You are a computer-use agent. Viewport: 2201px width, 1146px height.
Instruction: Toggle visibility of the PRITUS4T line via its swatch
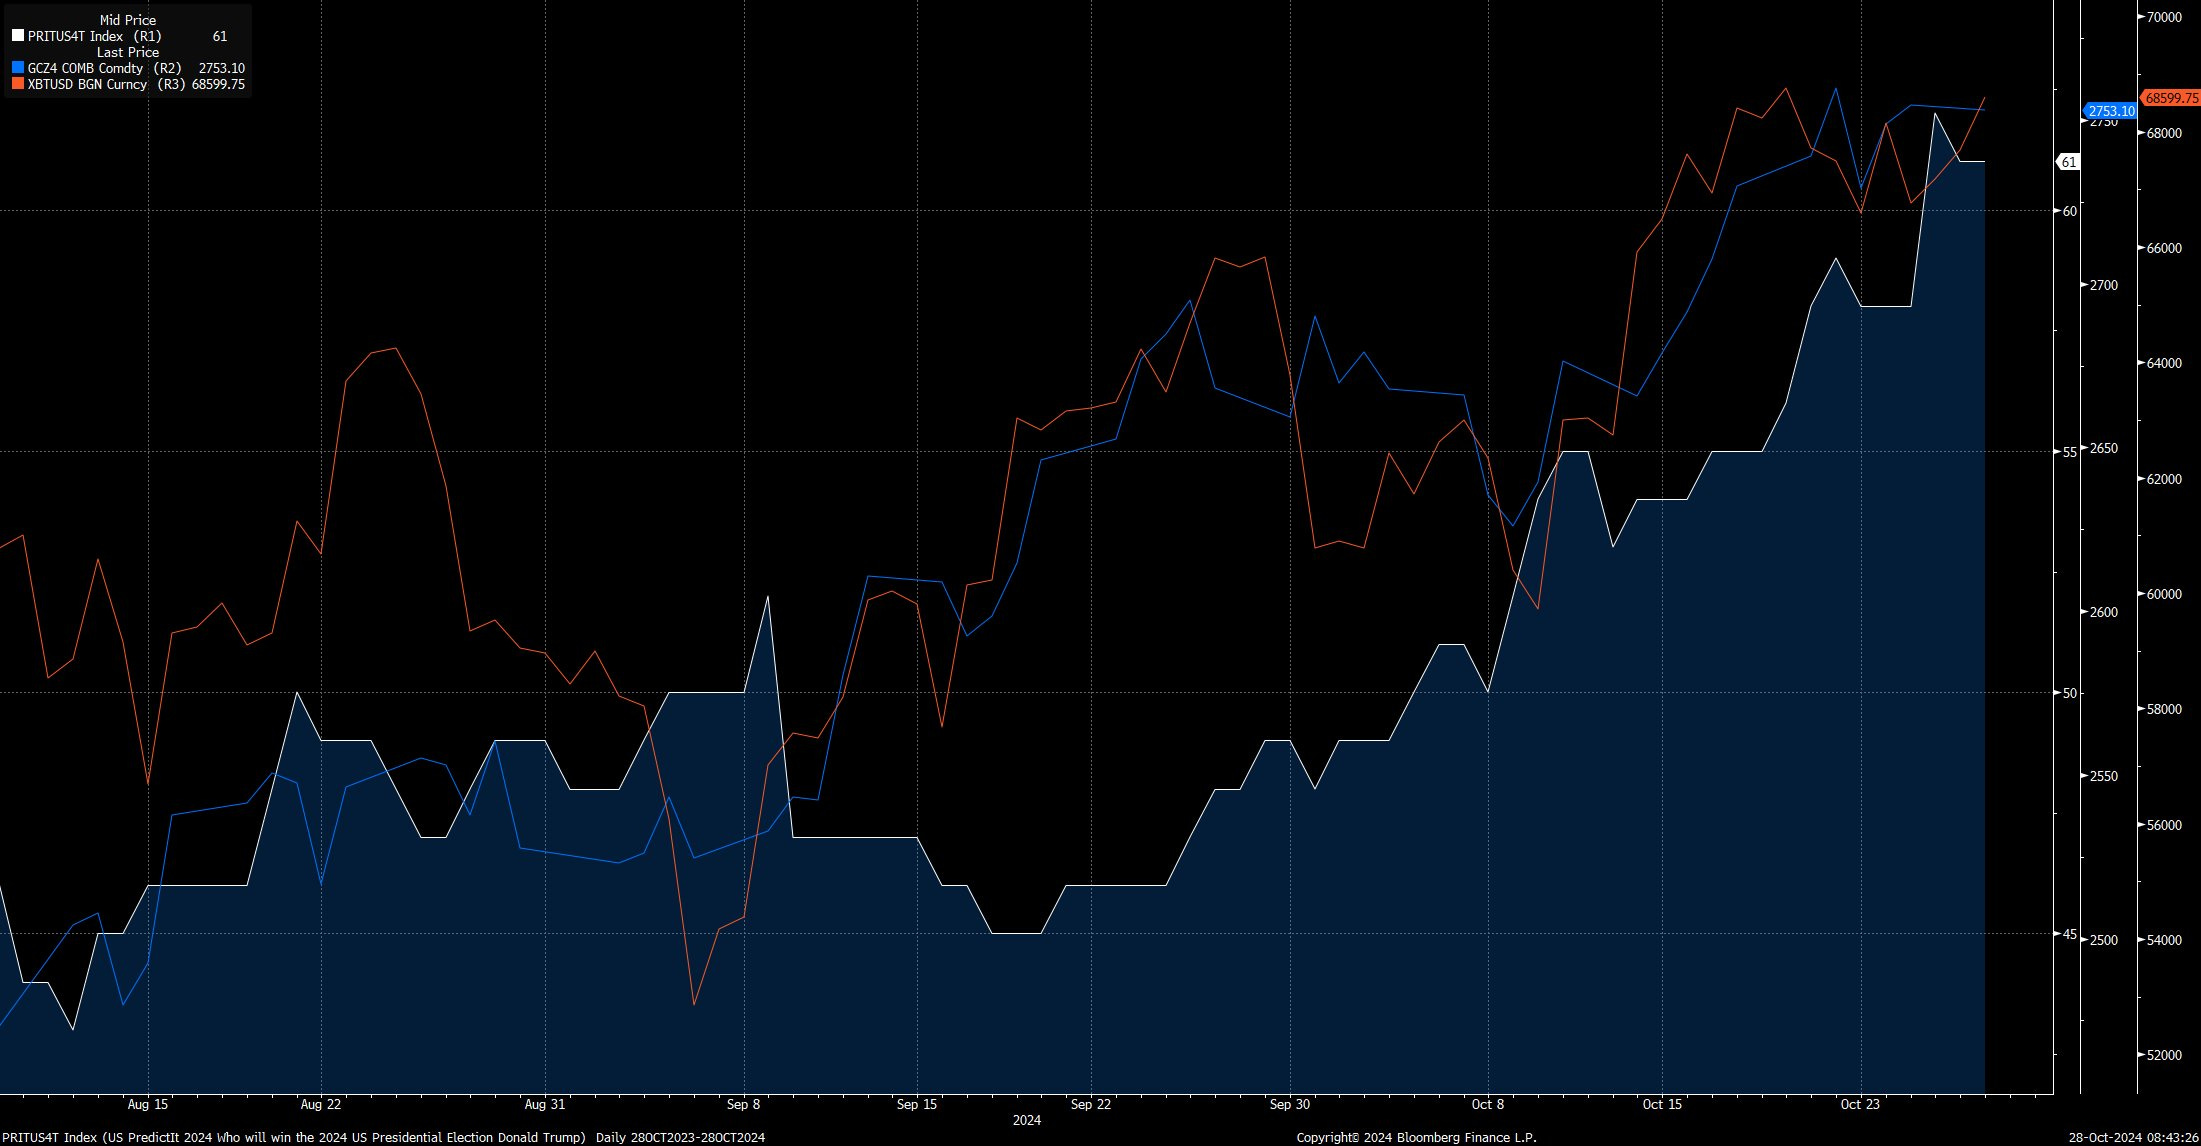coord(16,35)
